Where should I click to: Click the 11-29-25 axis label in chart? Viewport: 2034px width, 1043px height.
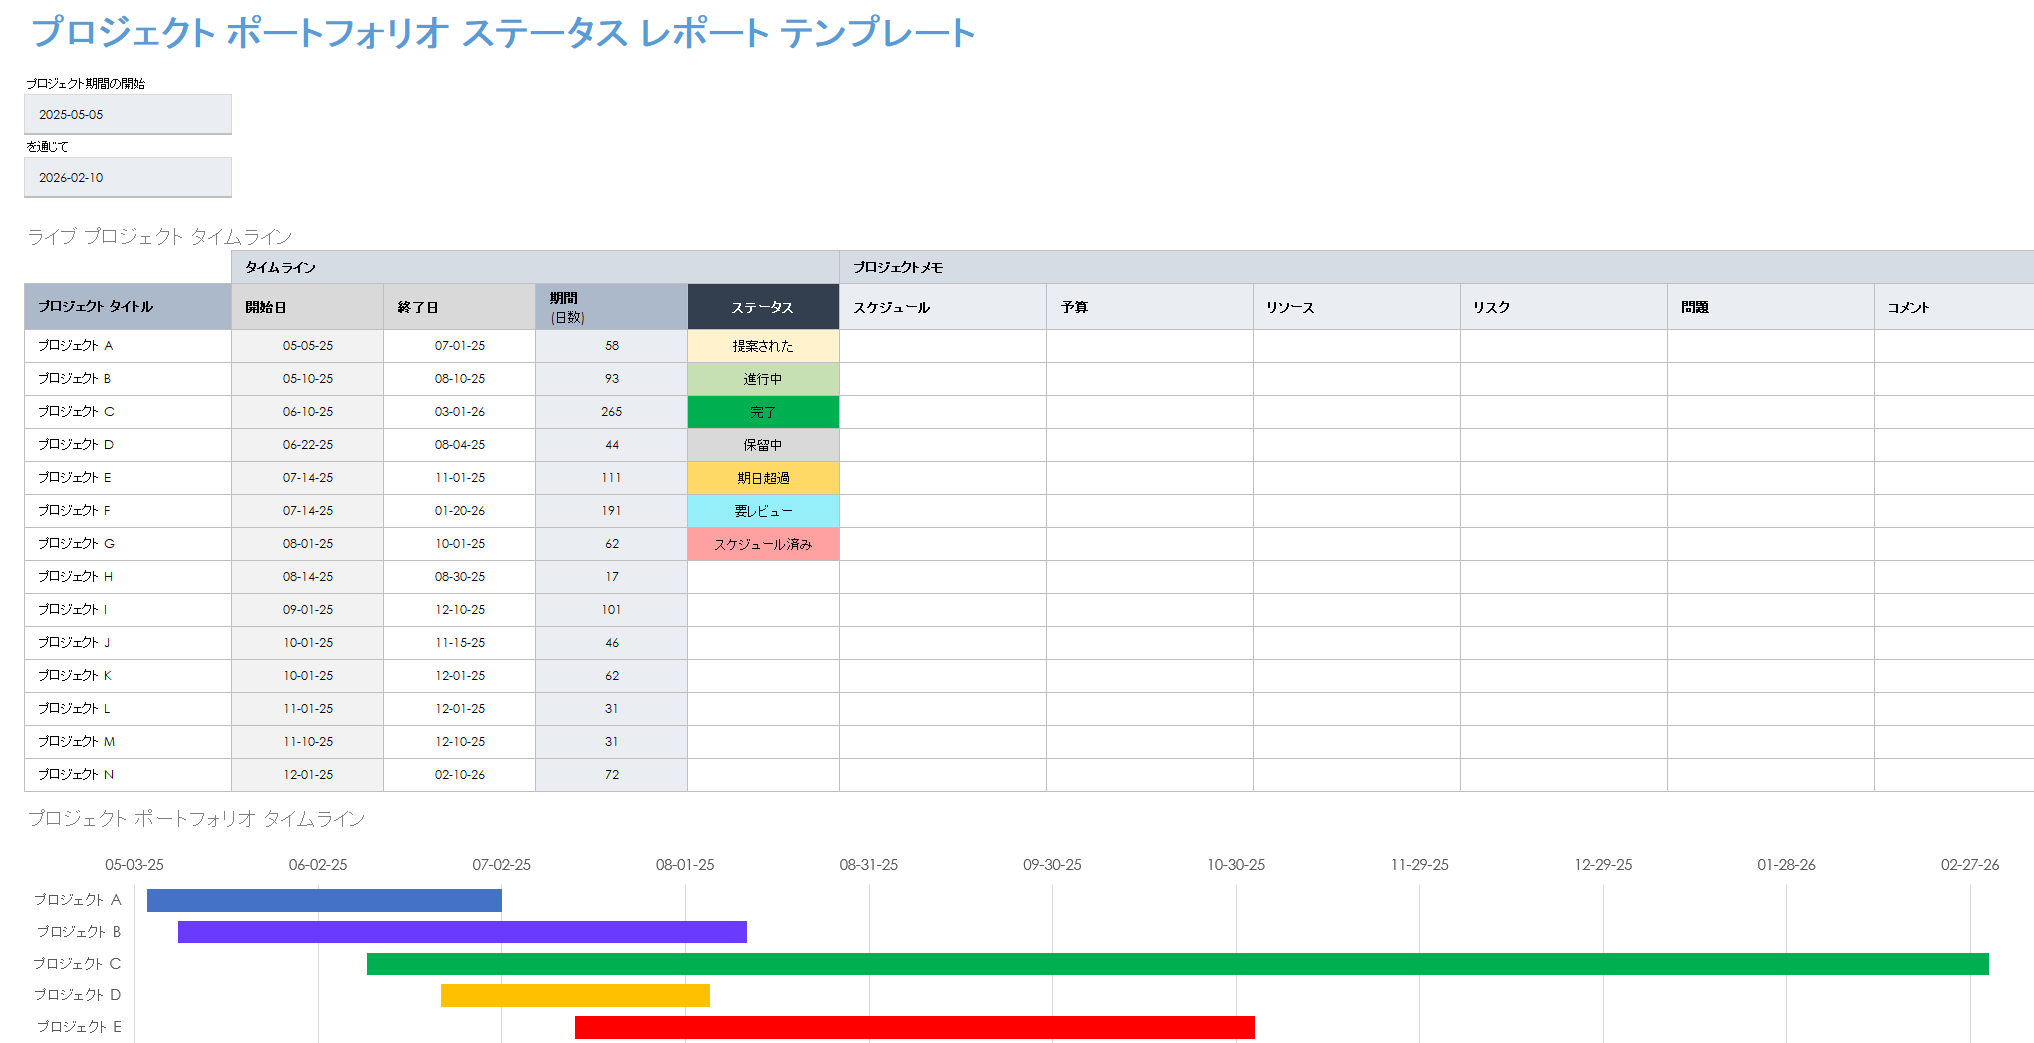click(1420, 865)
